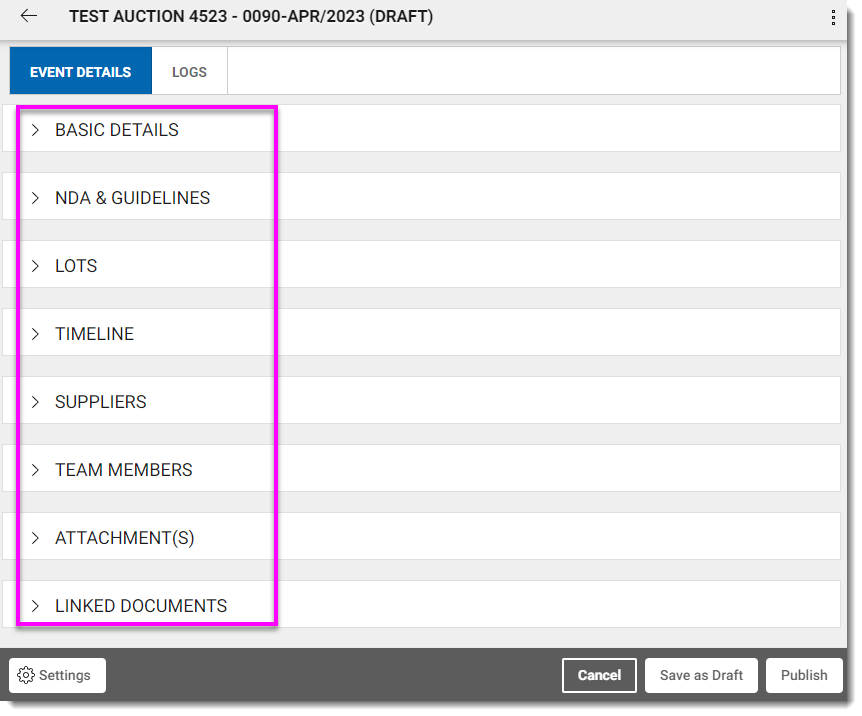Click the event title text in the header
This screenshot has width=862, height=716.
[x=250, y=17]
